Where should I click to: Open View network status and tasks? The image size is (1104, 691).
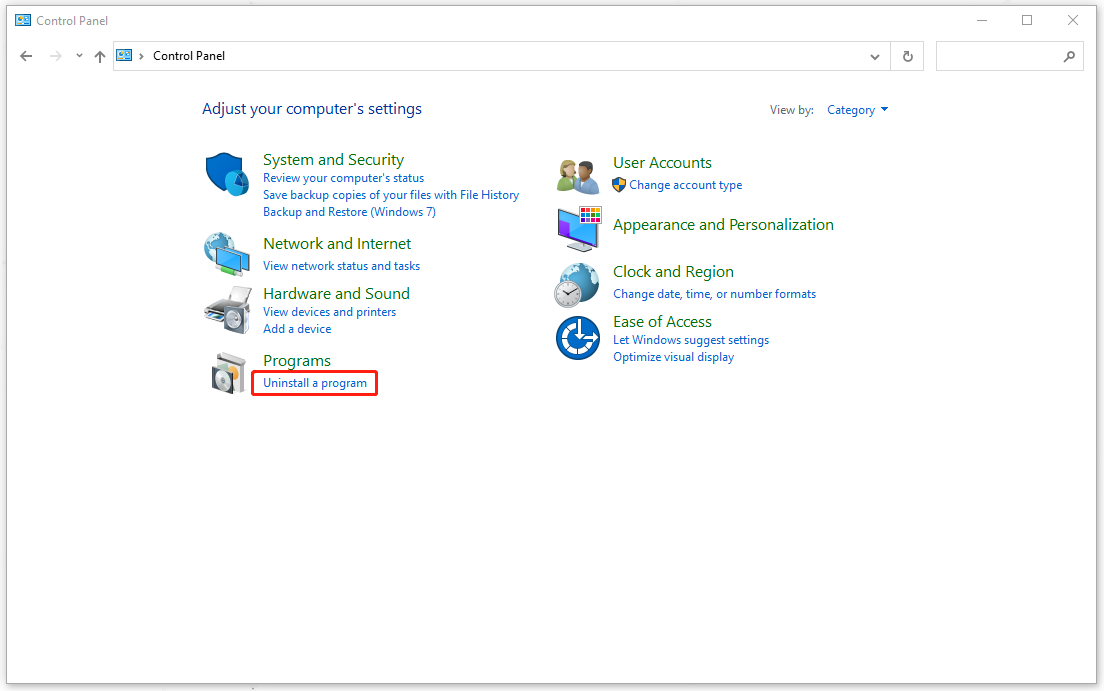341,266
